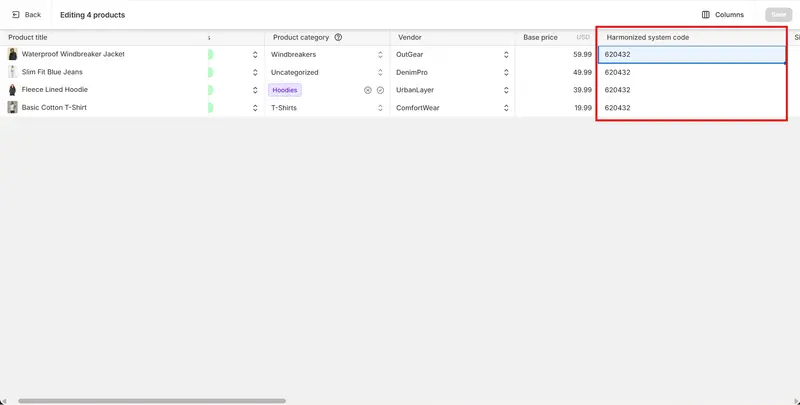Click the Vendor column header
800x405 pixels.
coord(410,37)
